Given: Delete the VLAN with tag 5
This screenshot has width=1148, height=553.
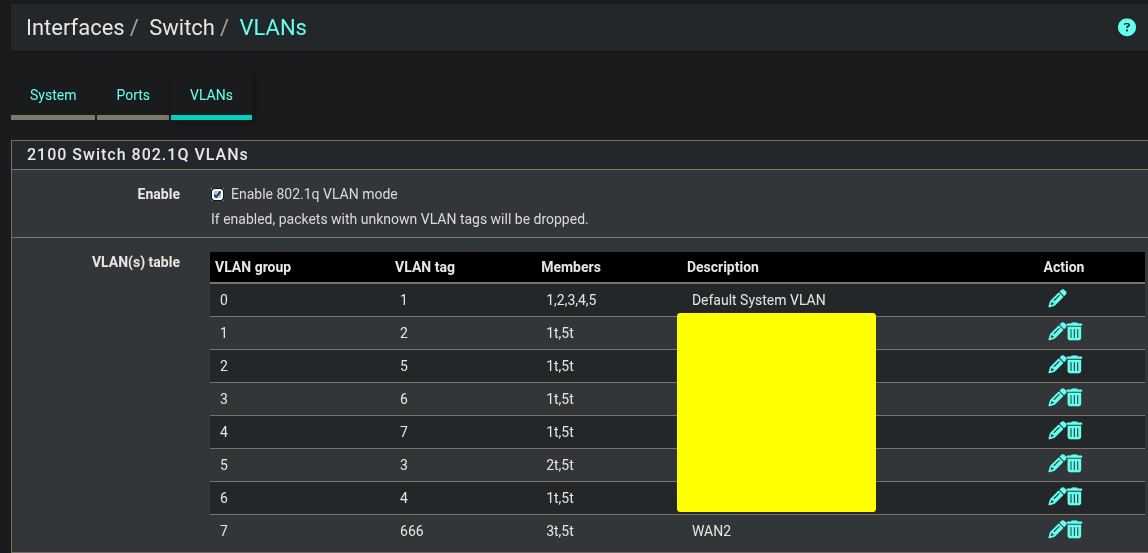Looking at the screenshot, I should pos(1074,365).
